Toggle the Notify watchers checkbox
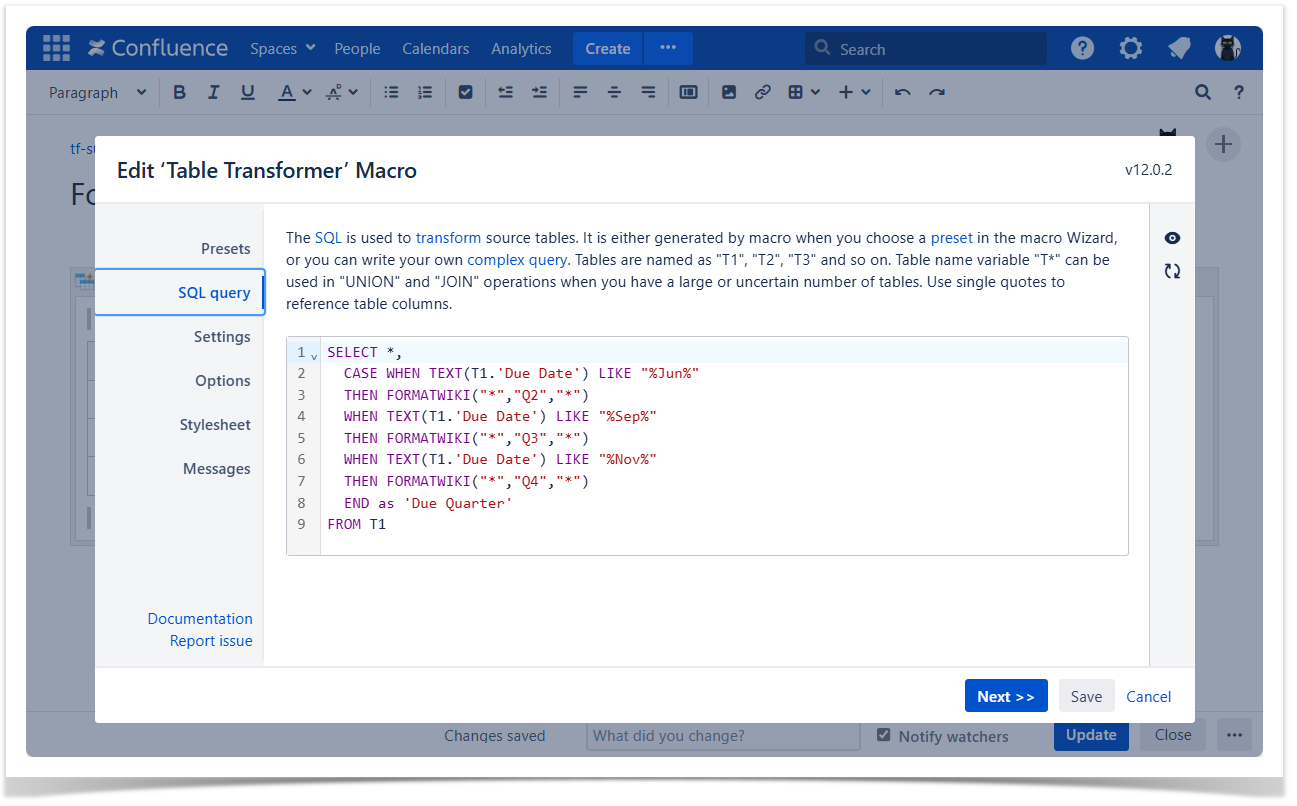The image size is (1297, 806). click(x=883, y=735)
